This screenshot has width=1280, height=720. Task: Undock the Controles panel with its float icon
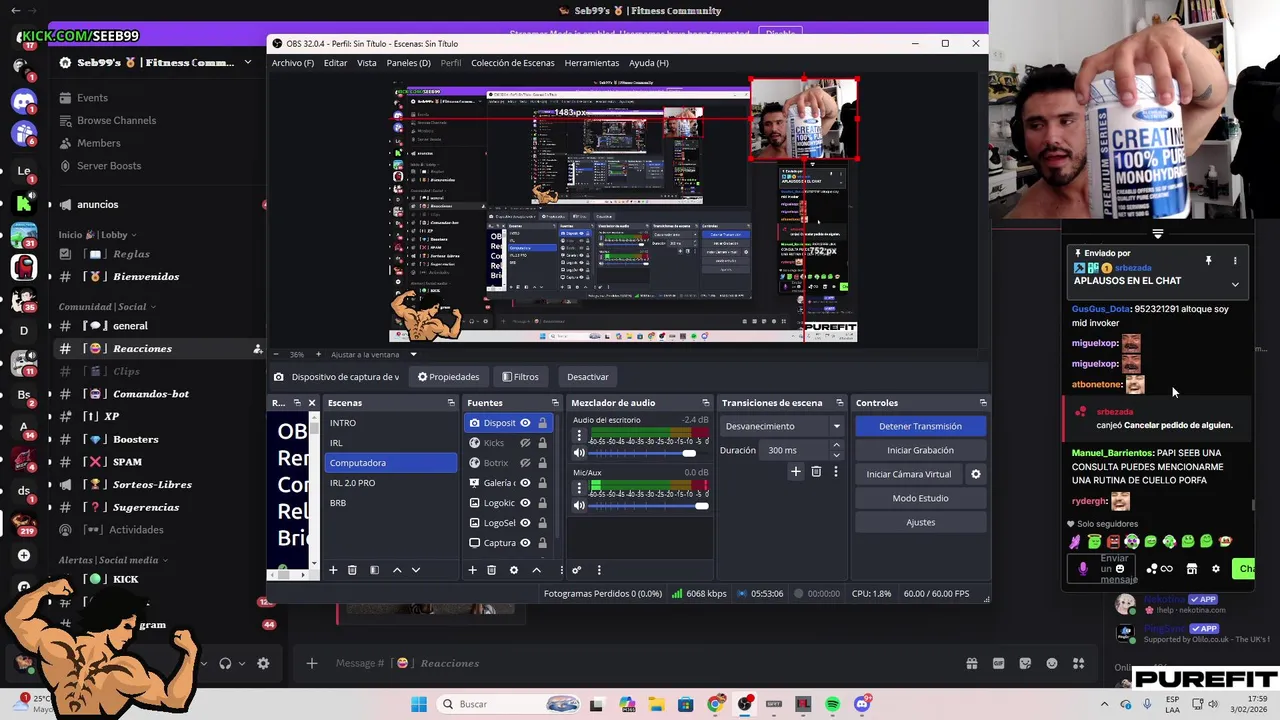983,403
